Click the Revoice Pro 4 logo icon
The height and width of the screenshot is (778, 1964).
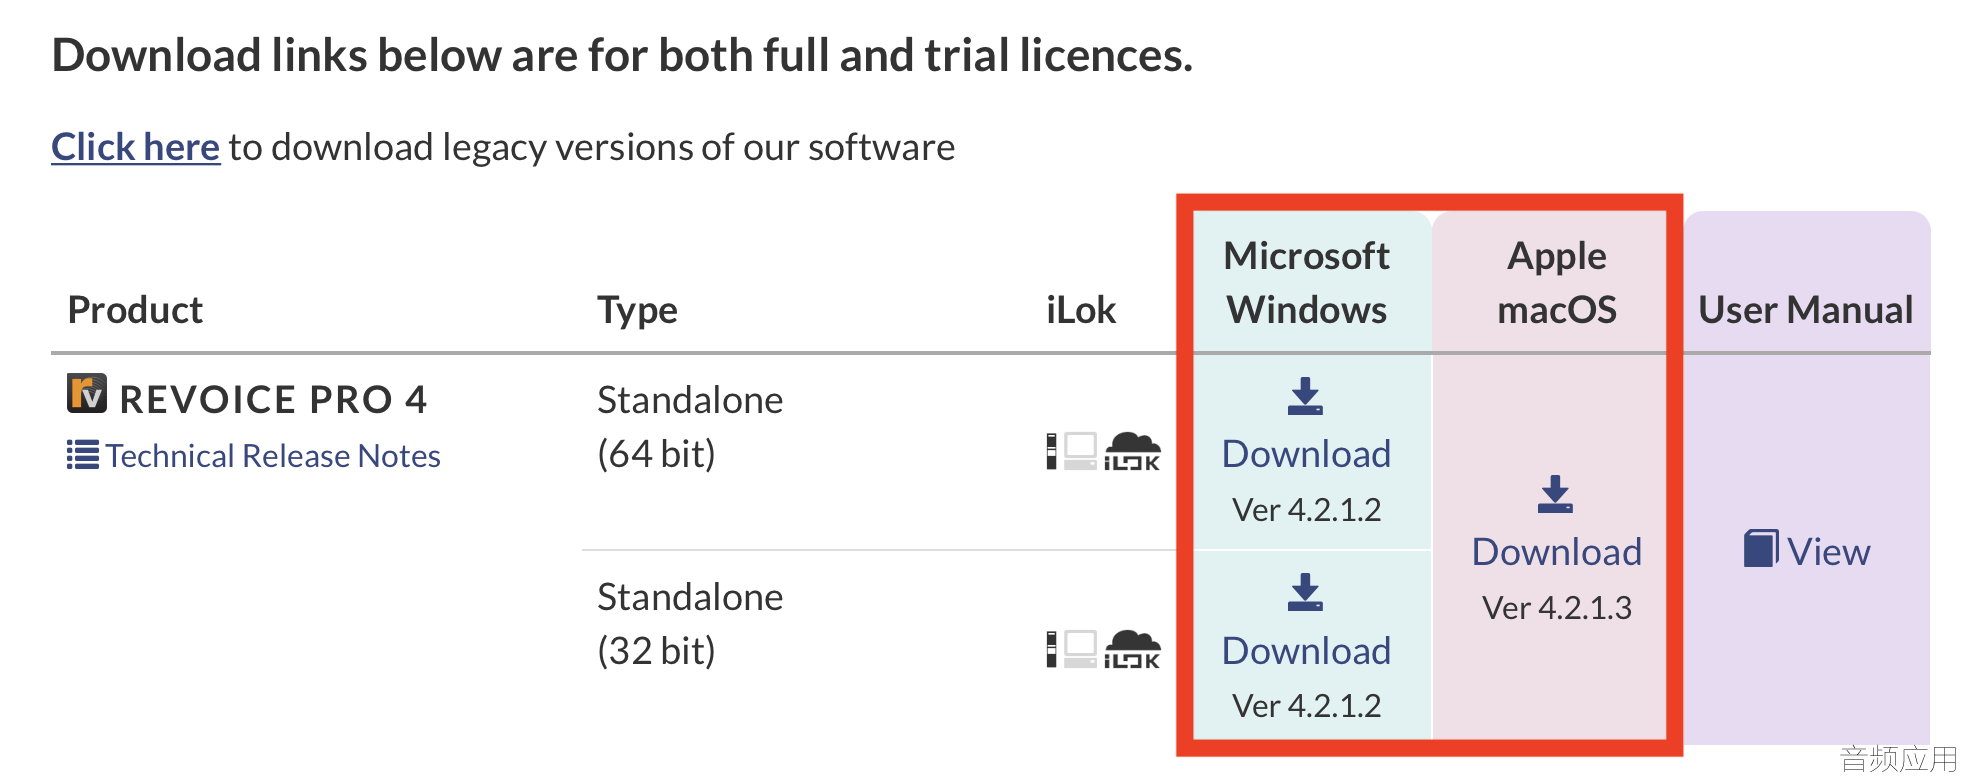87,393
